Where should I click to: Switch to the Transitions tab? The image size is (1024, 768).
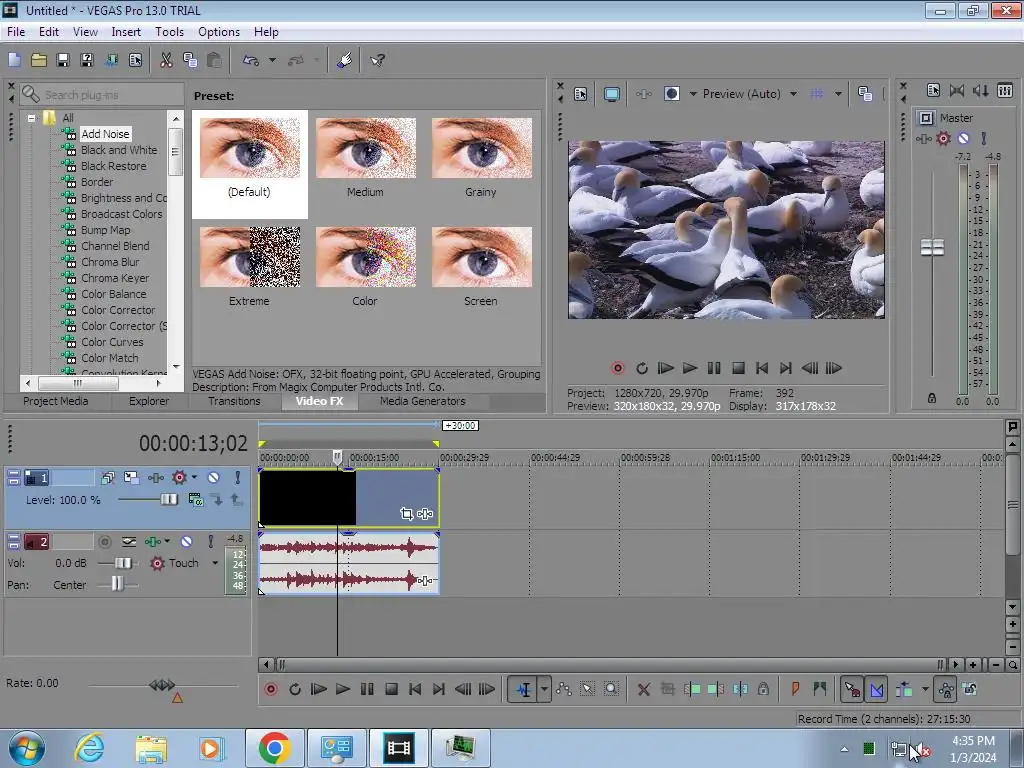click(234, 401)
